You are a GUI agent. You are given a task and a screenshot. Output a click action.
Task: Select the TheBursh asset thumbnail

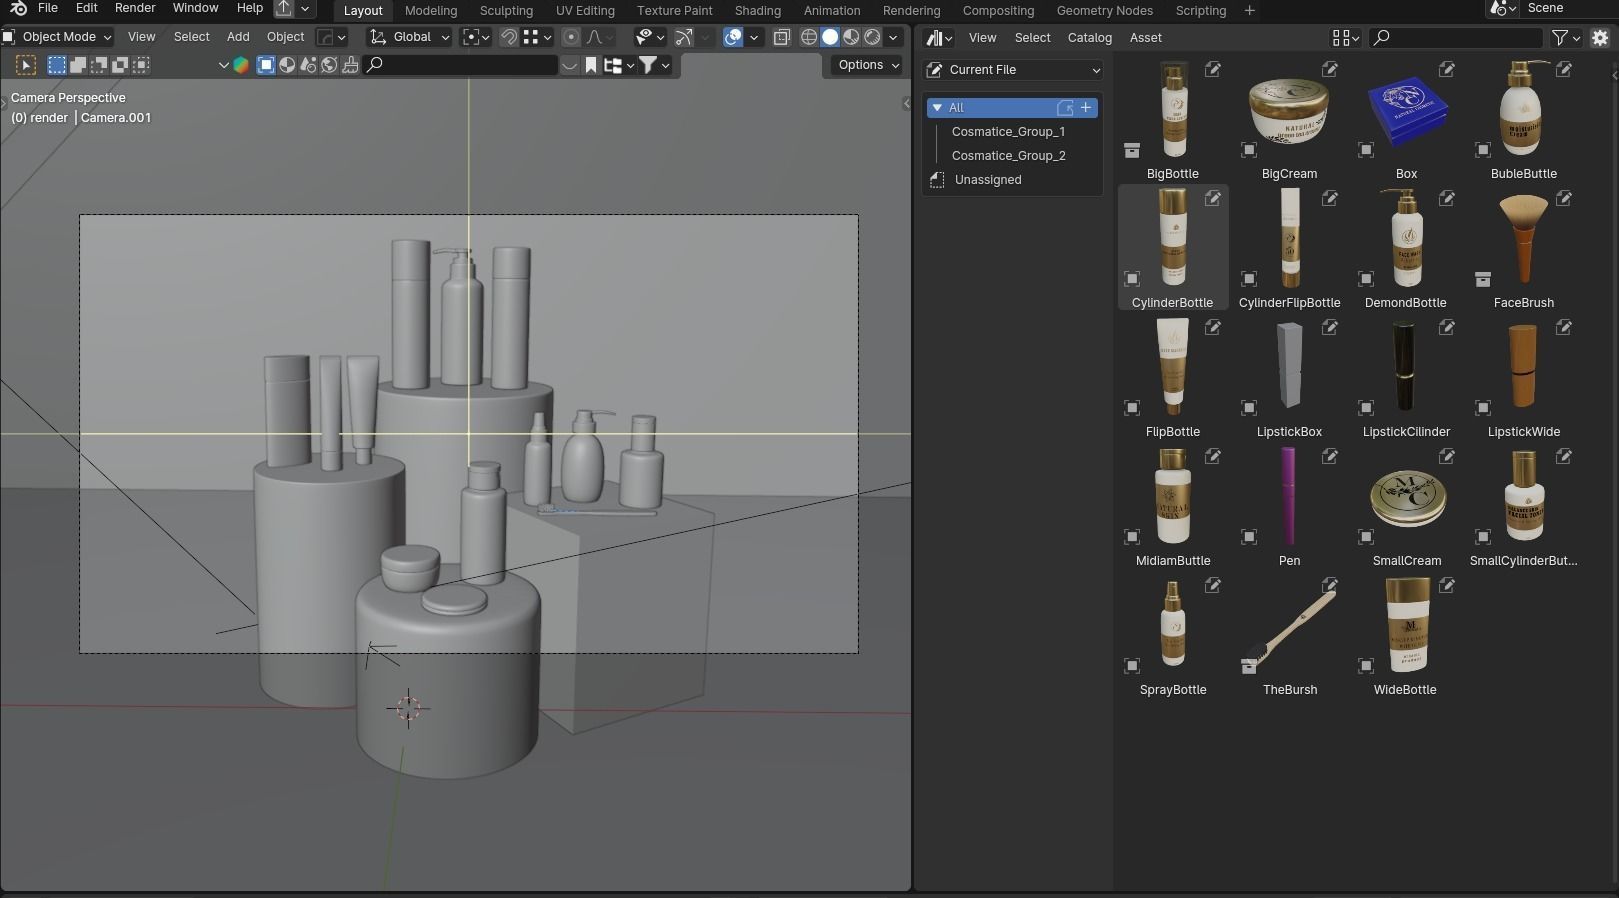(x=1289, y=634)
